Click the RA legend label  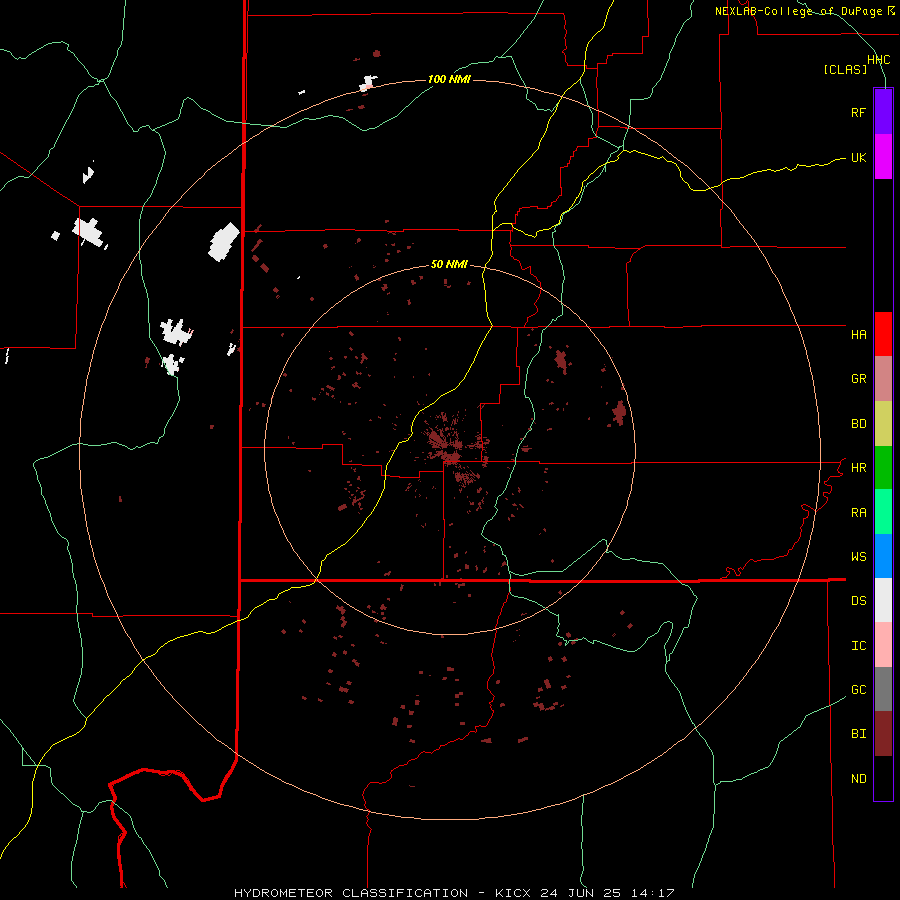pyautogui.click(x=858, y=513)
